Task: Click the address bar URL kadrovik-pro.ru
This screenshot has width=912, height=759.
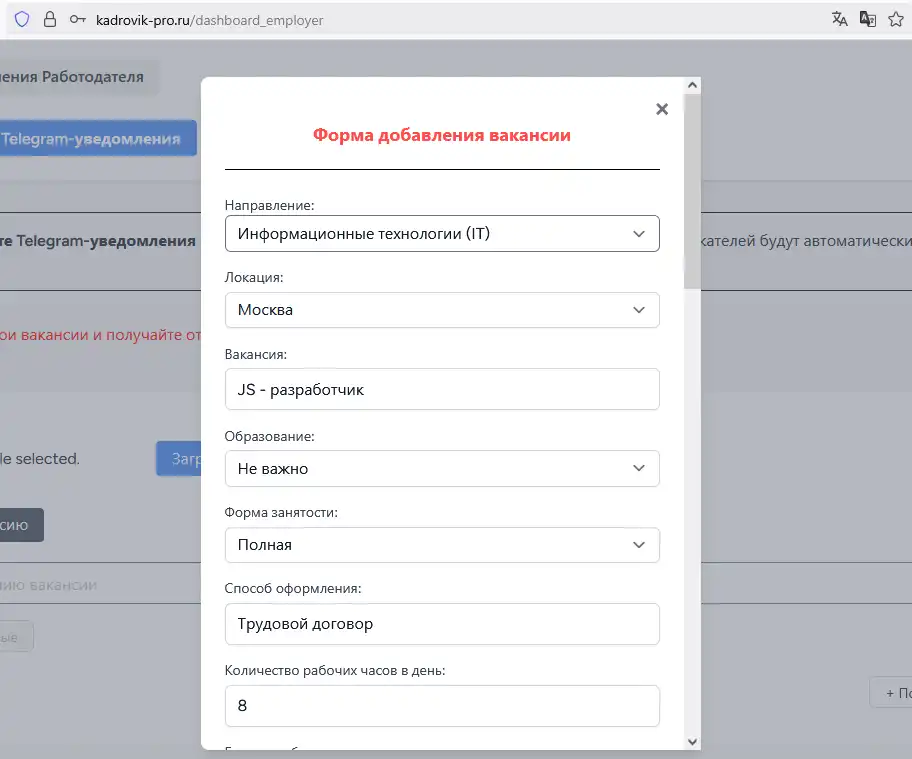Action: (209, 20)
